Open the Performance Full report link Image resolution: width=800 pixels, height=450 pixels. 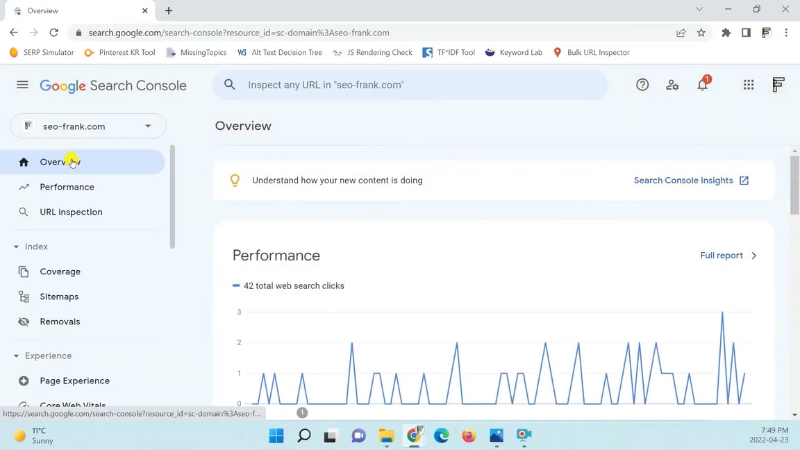tap(728, 255)
